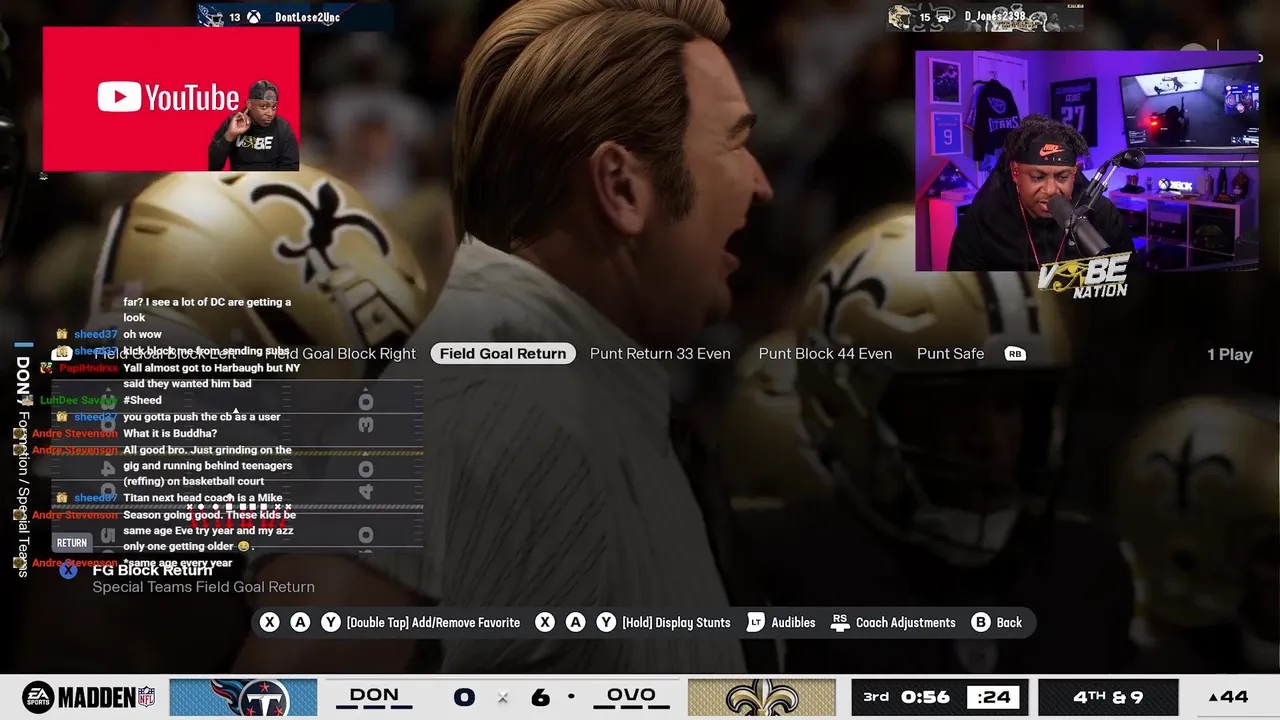This screenshot has height=720, width=1280.
Task: Click the DontLose2Unc gamertag
Action: (307, 17)
